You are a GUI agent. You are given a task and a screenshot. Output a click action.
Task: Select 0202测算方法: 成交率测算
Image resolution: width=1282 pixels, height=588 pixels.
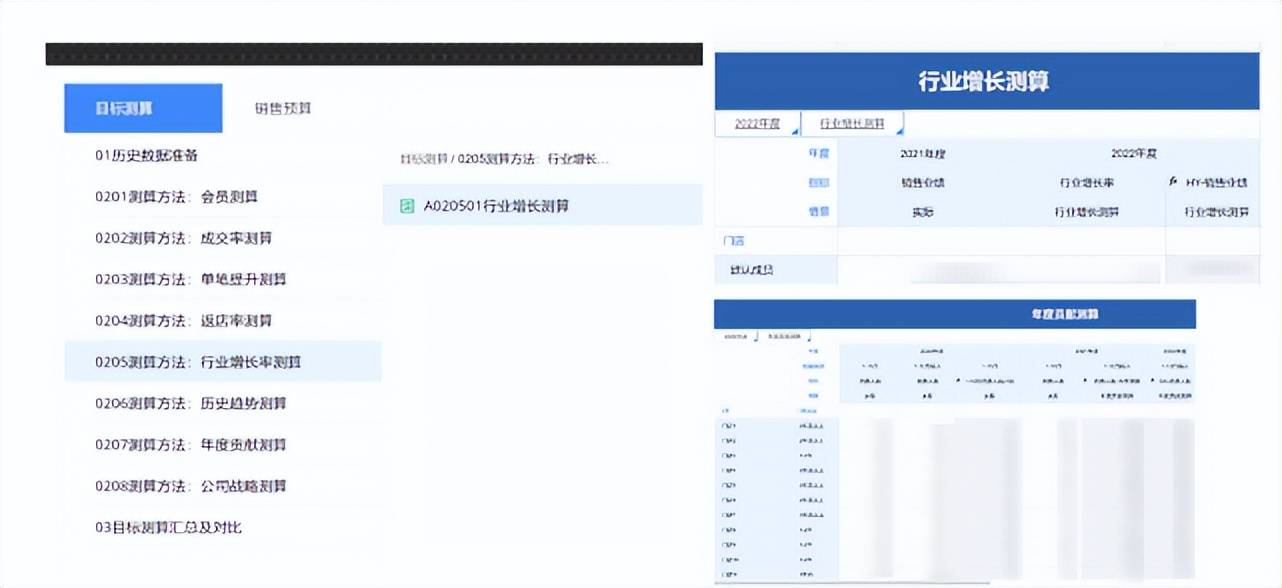coord(180,239)
